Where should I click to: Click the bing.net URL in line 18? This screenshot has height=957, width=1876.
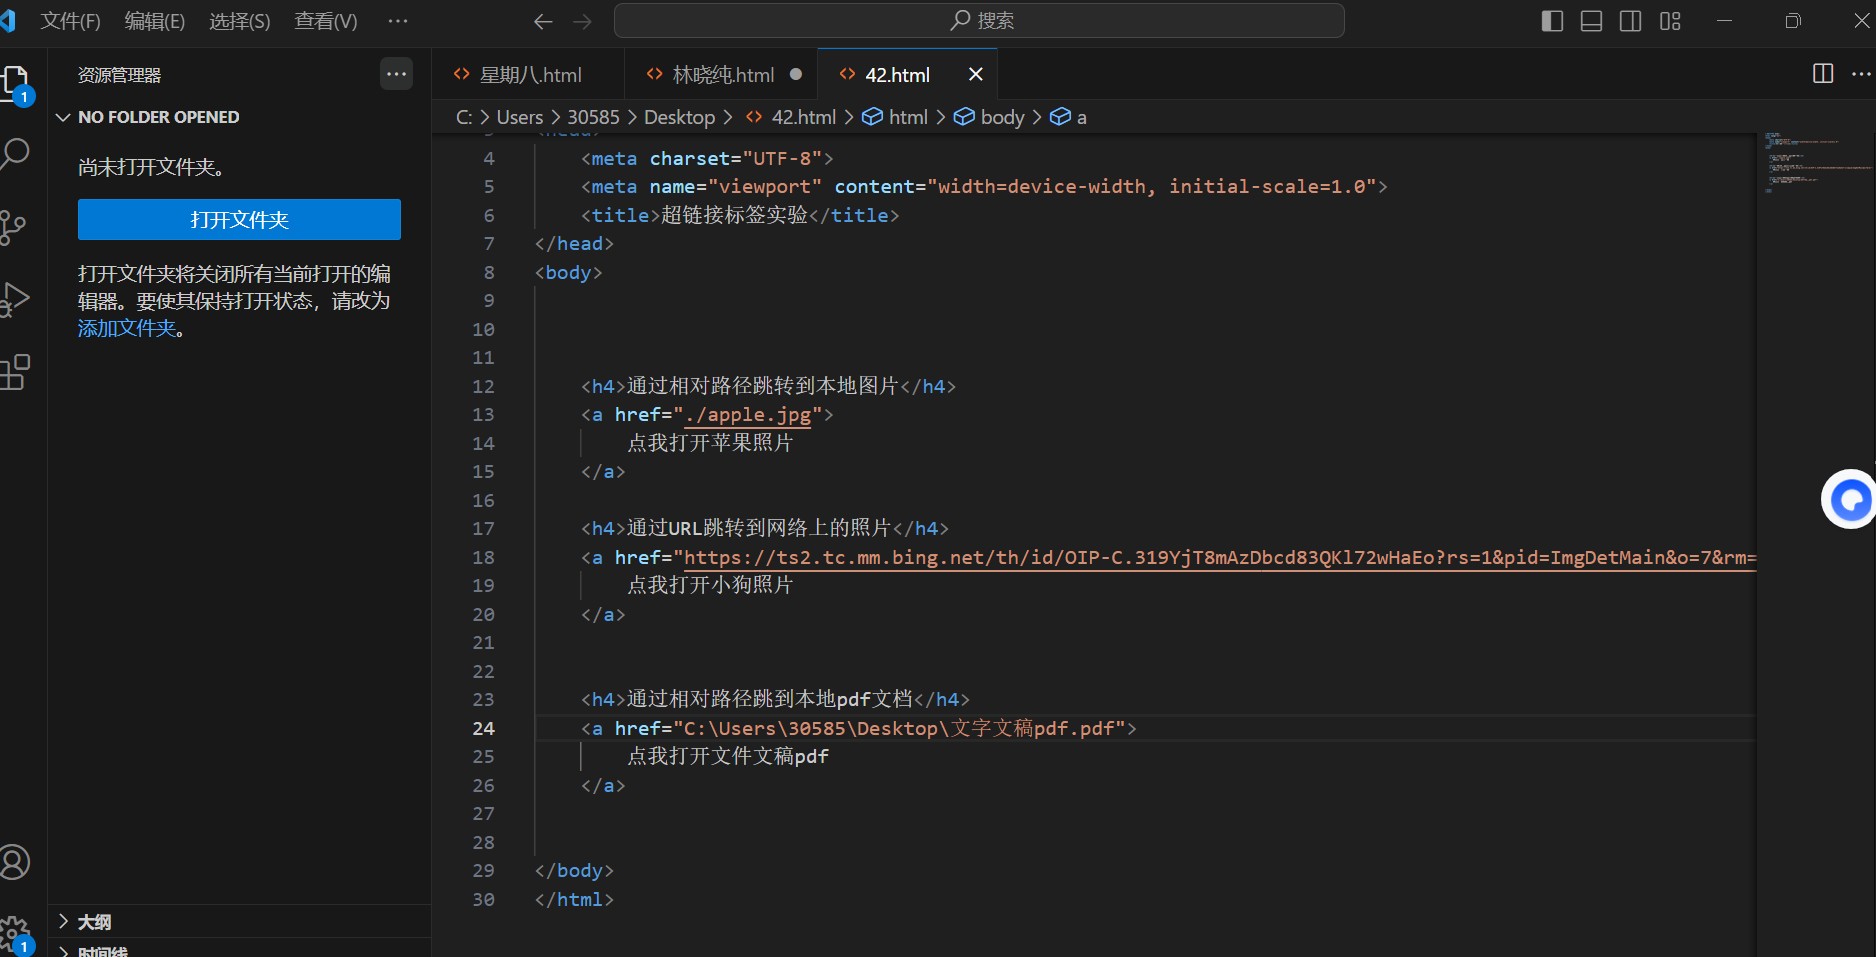tap(1220, 557)
